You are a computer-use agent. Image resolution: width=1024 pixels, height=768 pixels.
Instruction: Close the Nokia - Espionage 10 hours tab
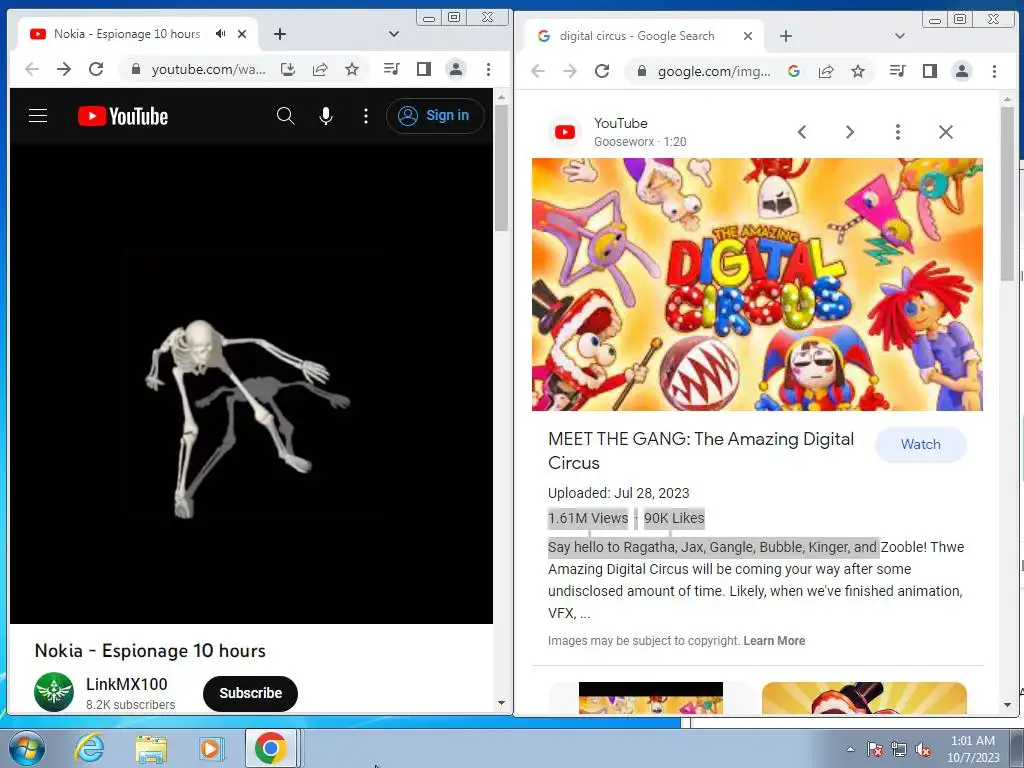(242, 34)
